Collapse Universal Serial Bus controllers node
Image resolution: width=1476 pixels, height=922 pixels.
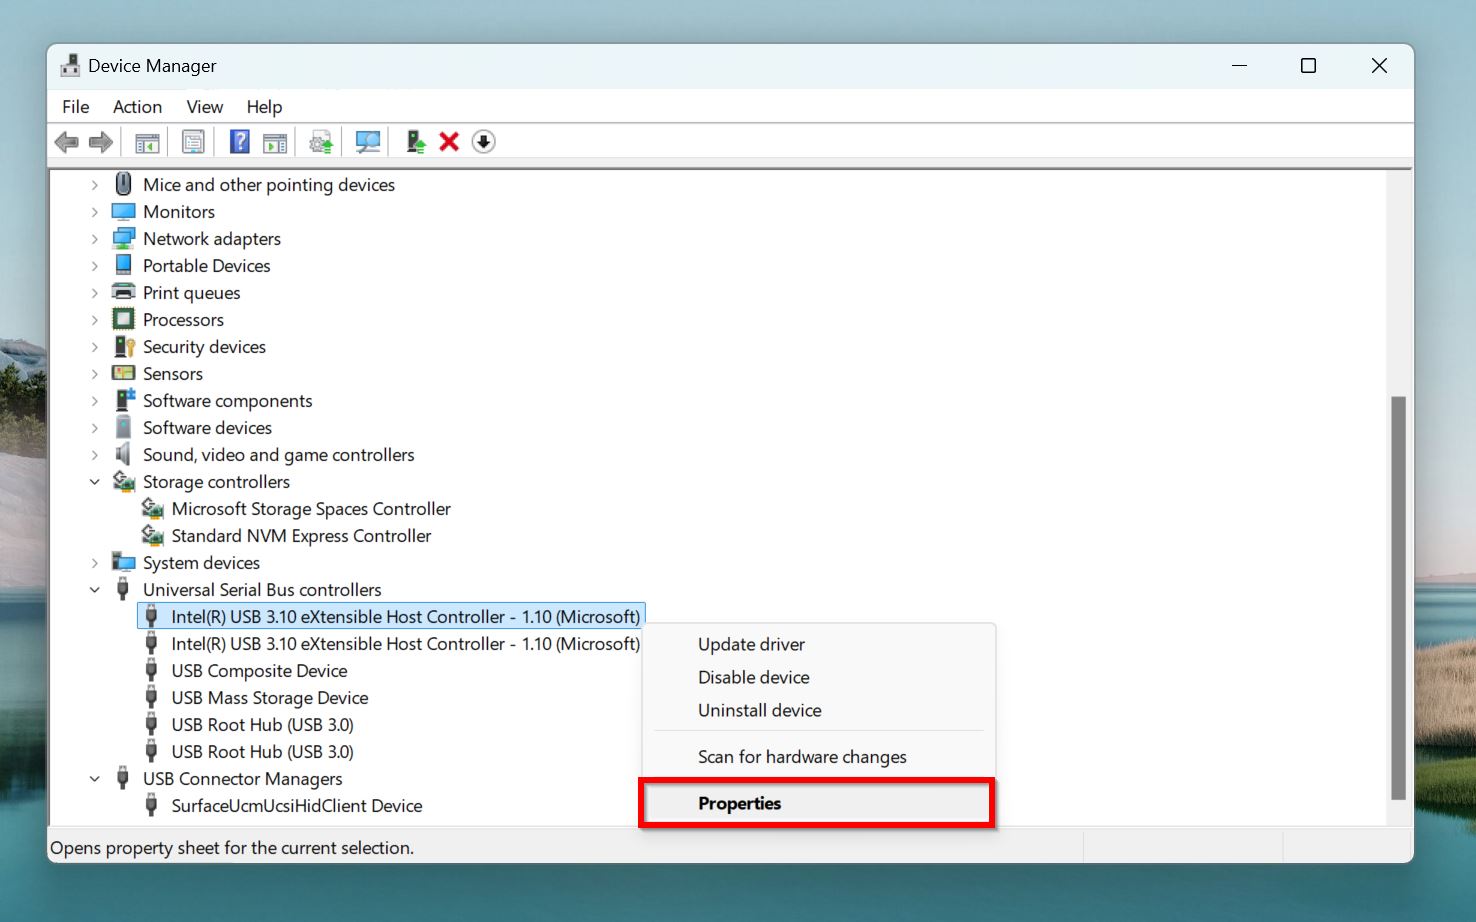tap(95, 590)
